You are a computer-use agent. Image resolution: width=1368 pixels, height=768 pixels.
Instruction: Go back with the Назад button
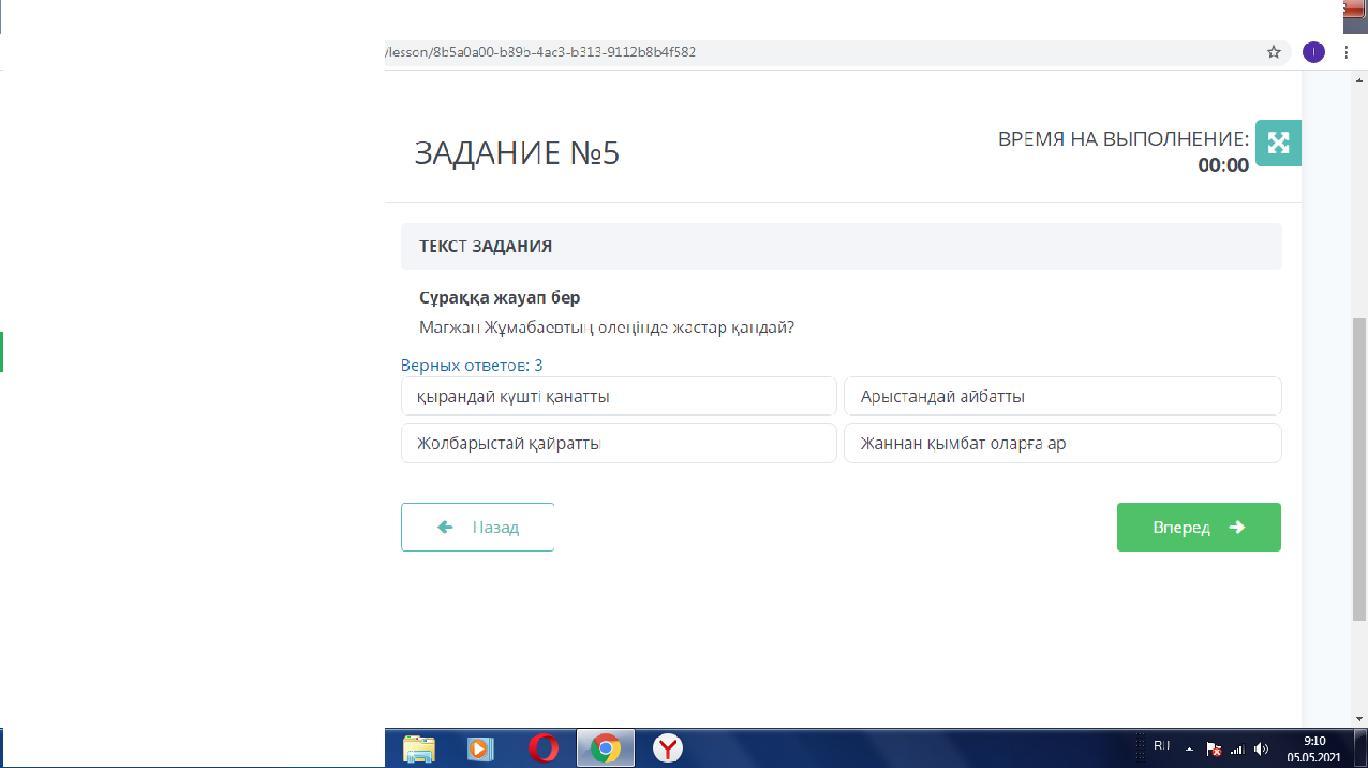point(477,527)
